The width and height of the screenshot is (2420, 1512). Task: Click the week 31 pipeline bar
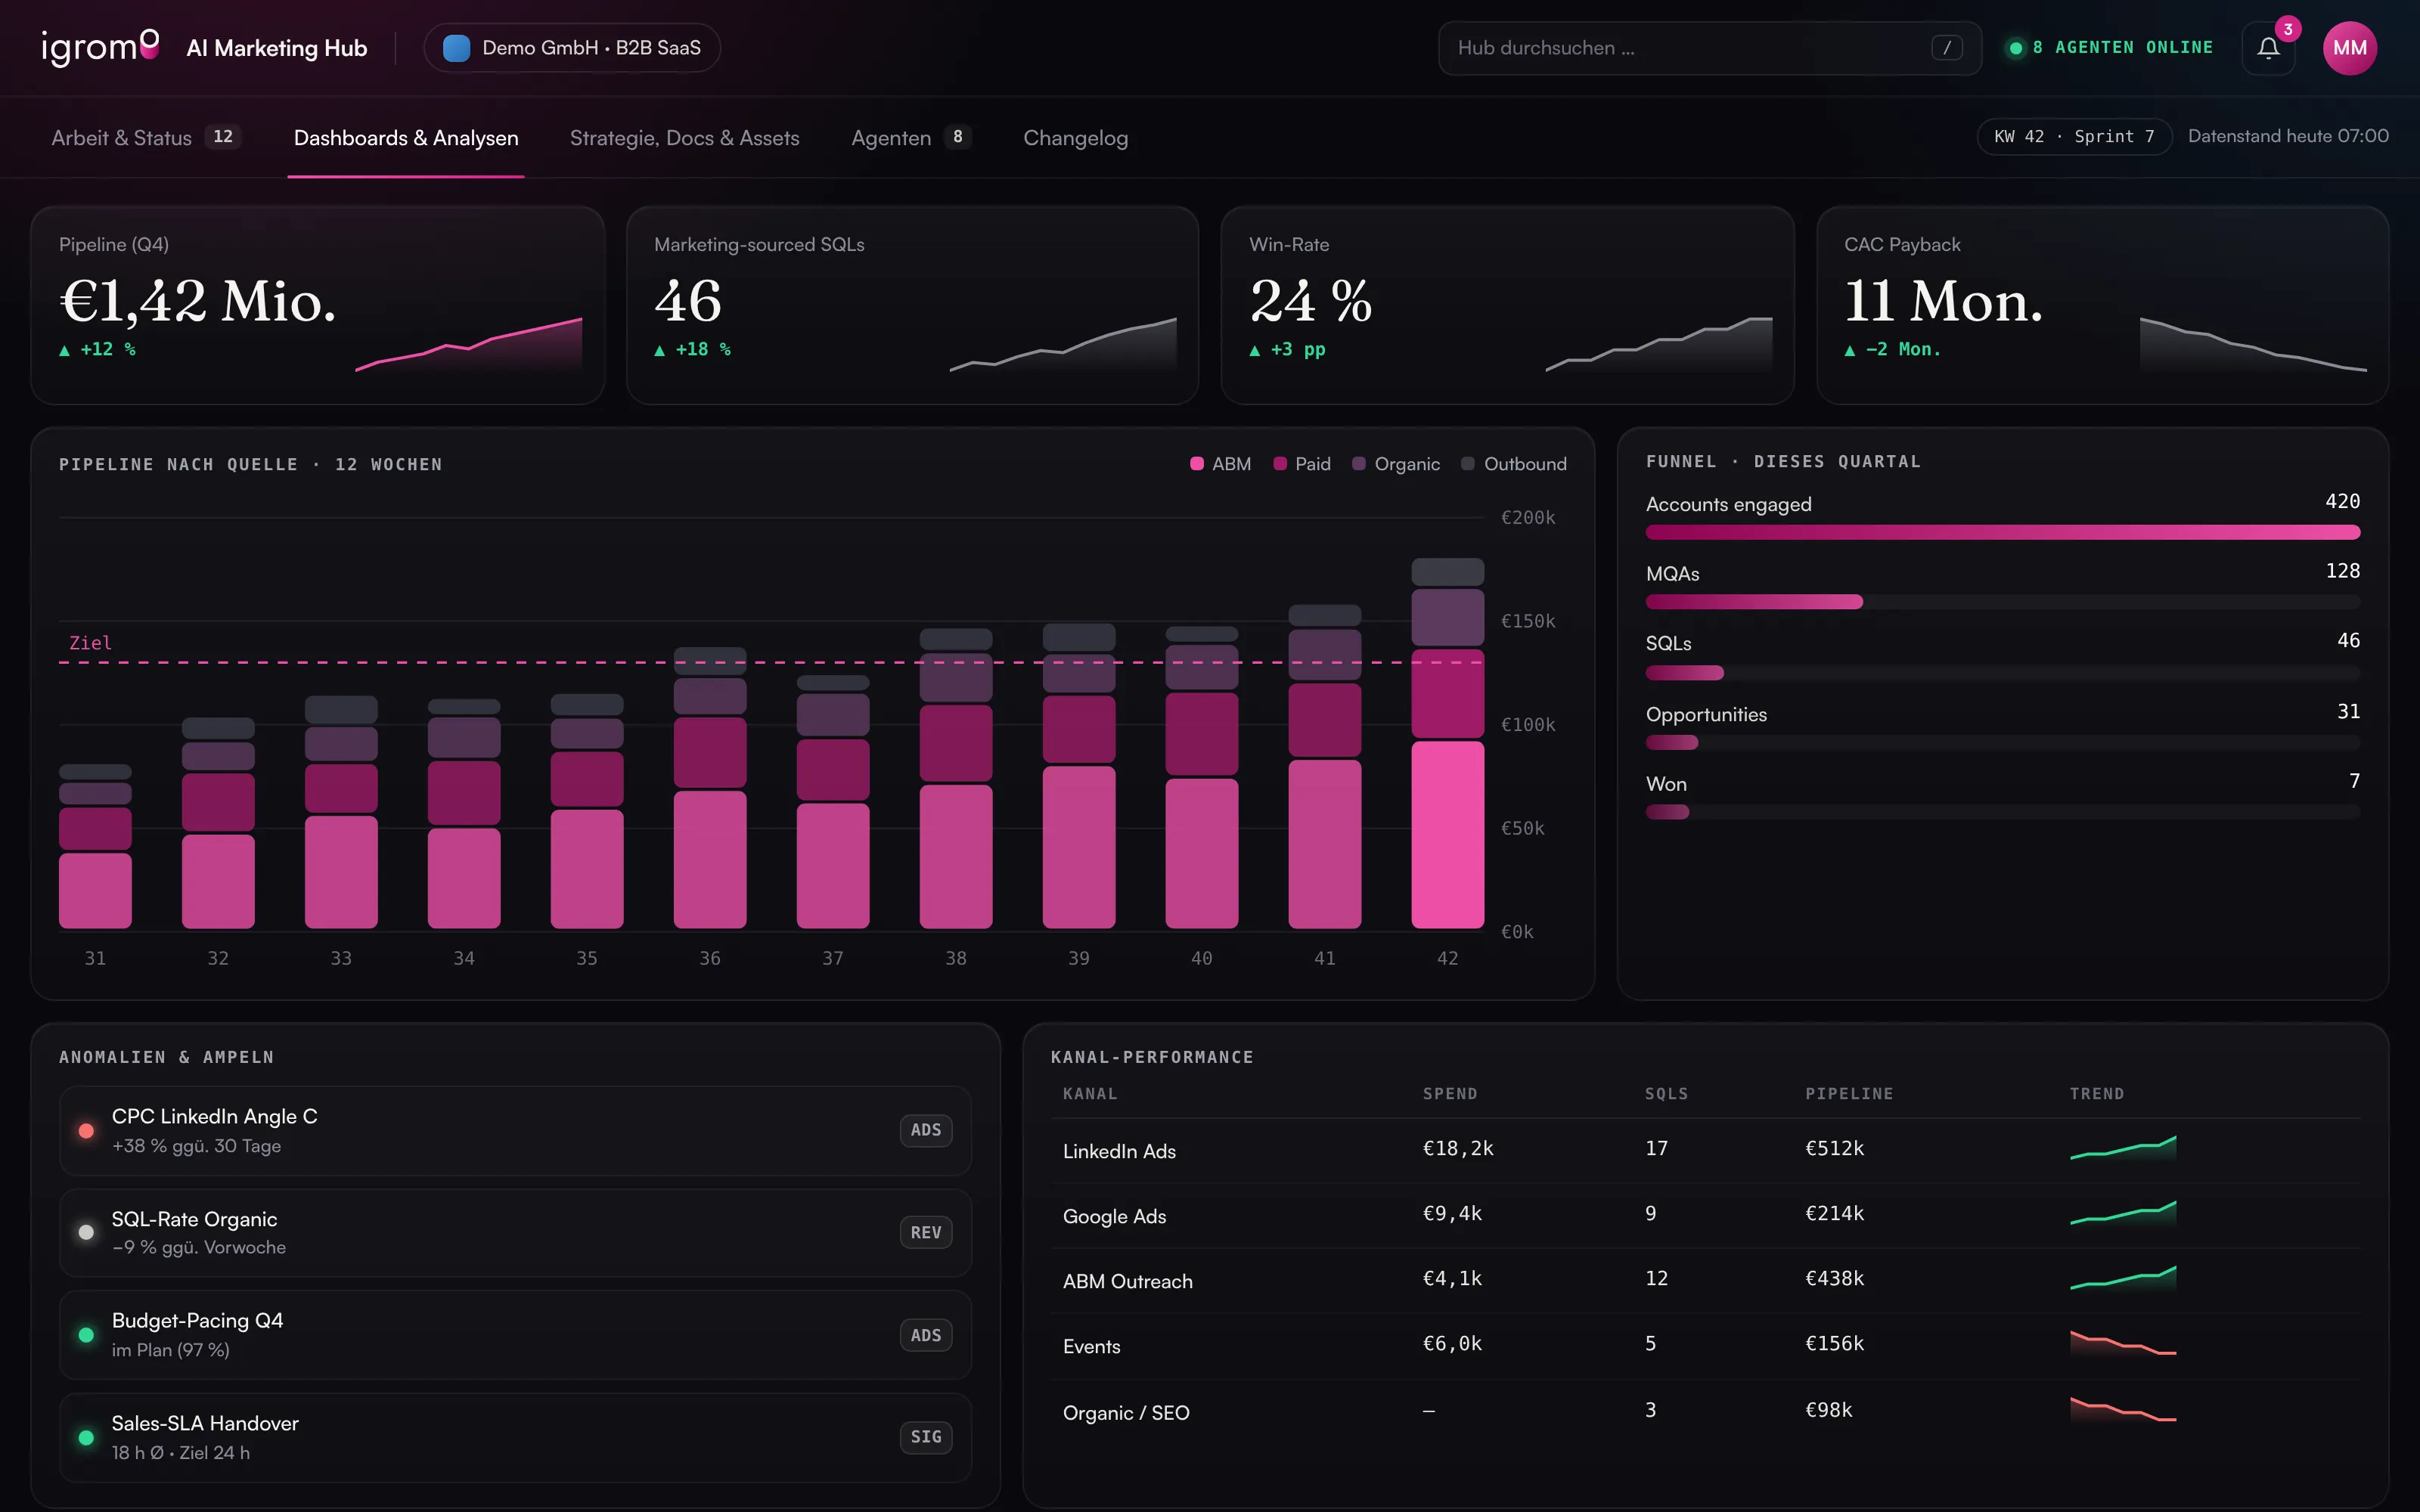[95, 846]
